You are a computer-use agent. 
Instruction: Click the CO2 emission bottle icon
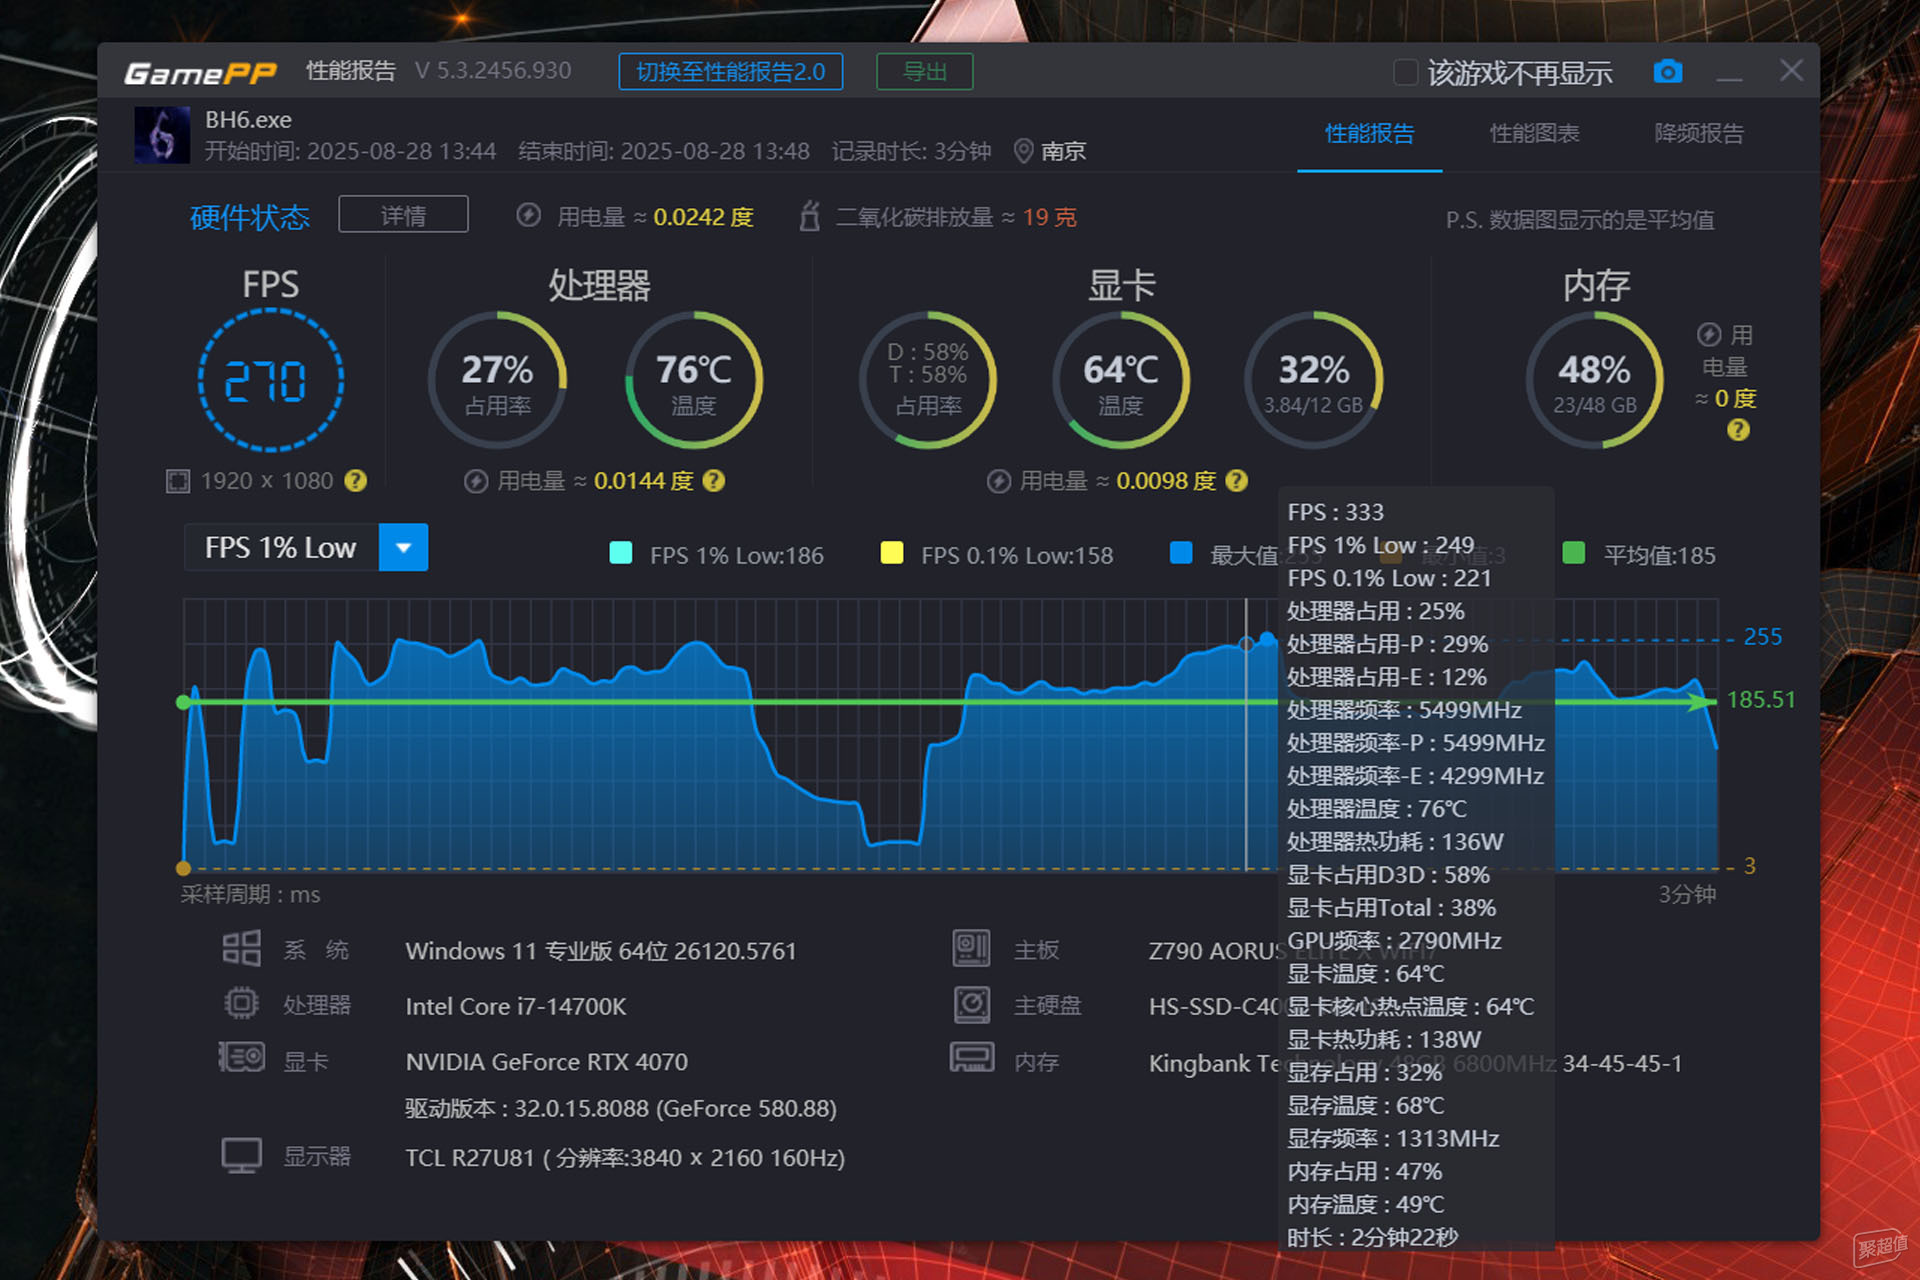click(810, 216)
